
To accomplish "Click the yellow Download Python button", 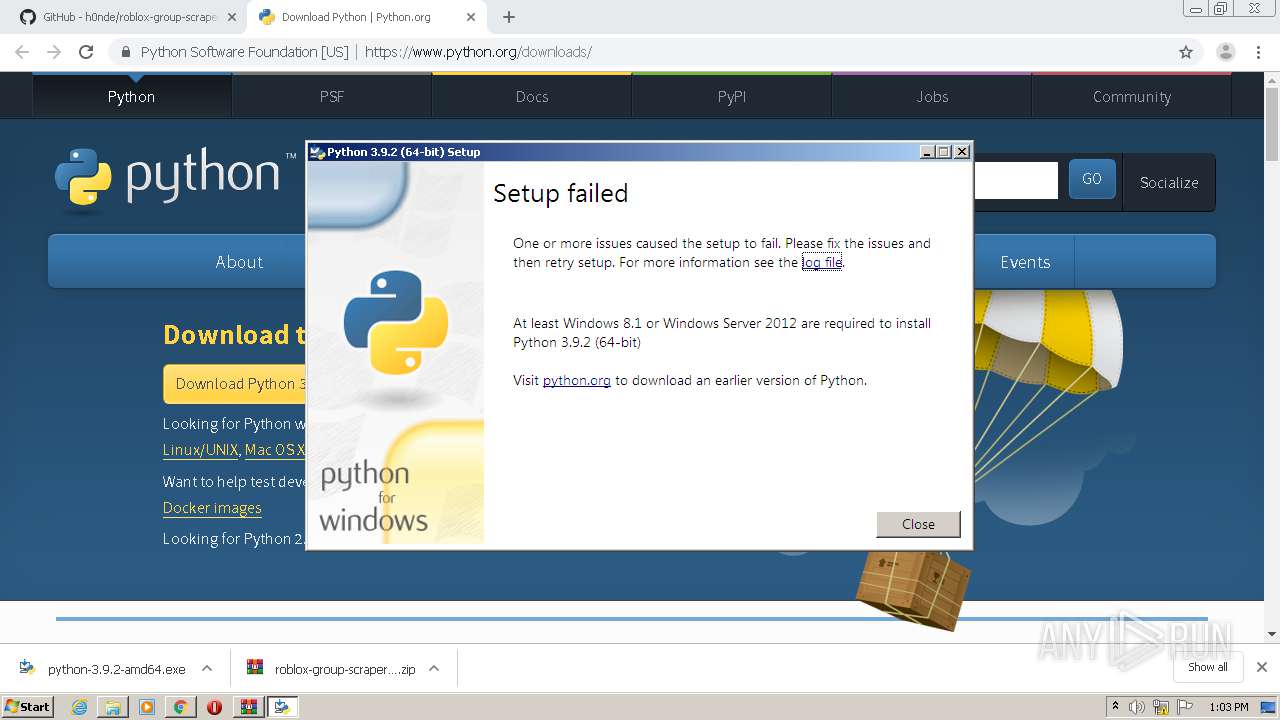I will 234,384.
